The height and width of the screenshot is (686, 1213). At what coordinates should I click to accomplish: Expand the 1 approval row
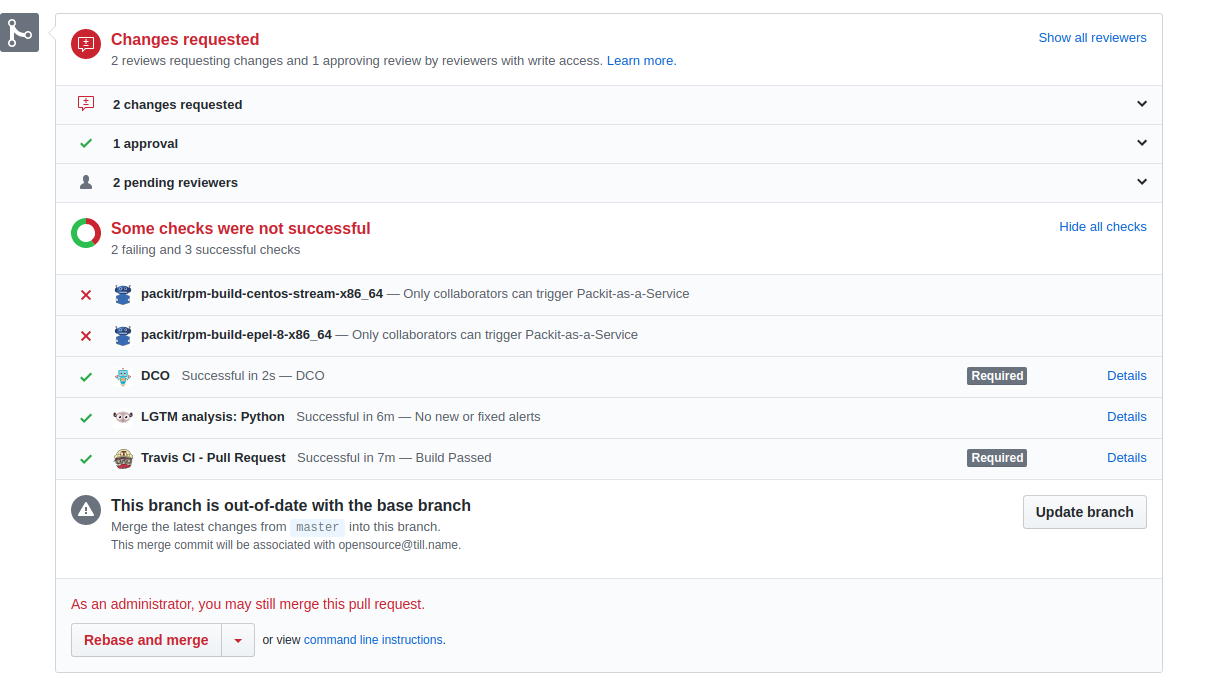(x=609, y=144)
